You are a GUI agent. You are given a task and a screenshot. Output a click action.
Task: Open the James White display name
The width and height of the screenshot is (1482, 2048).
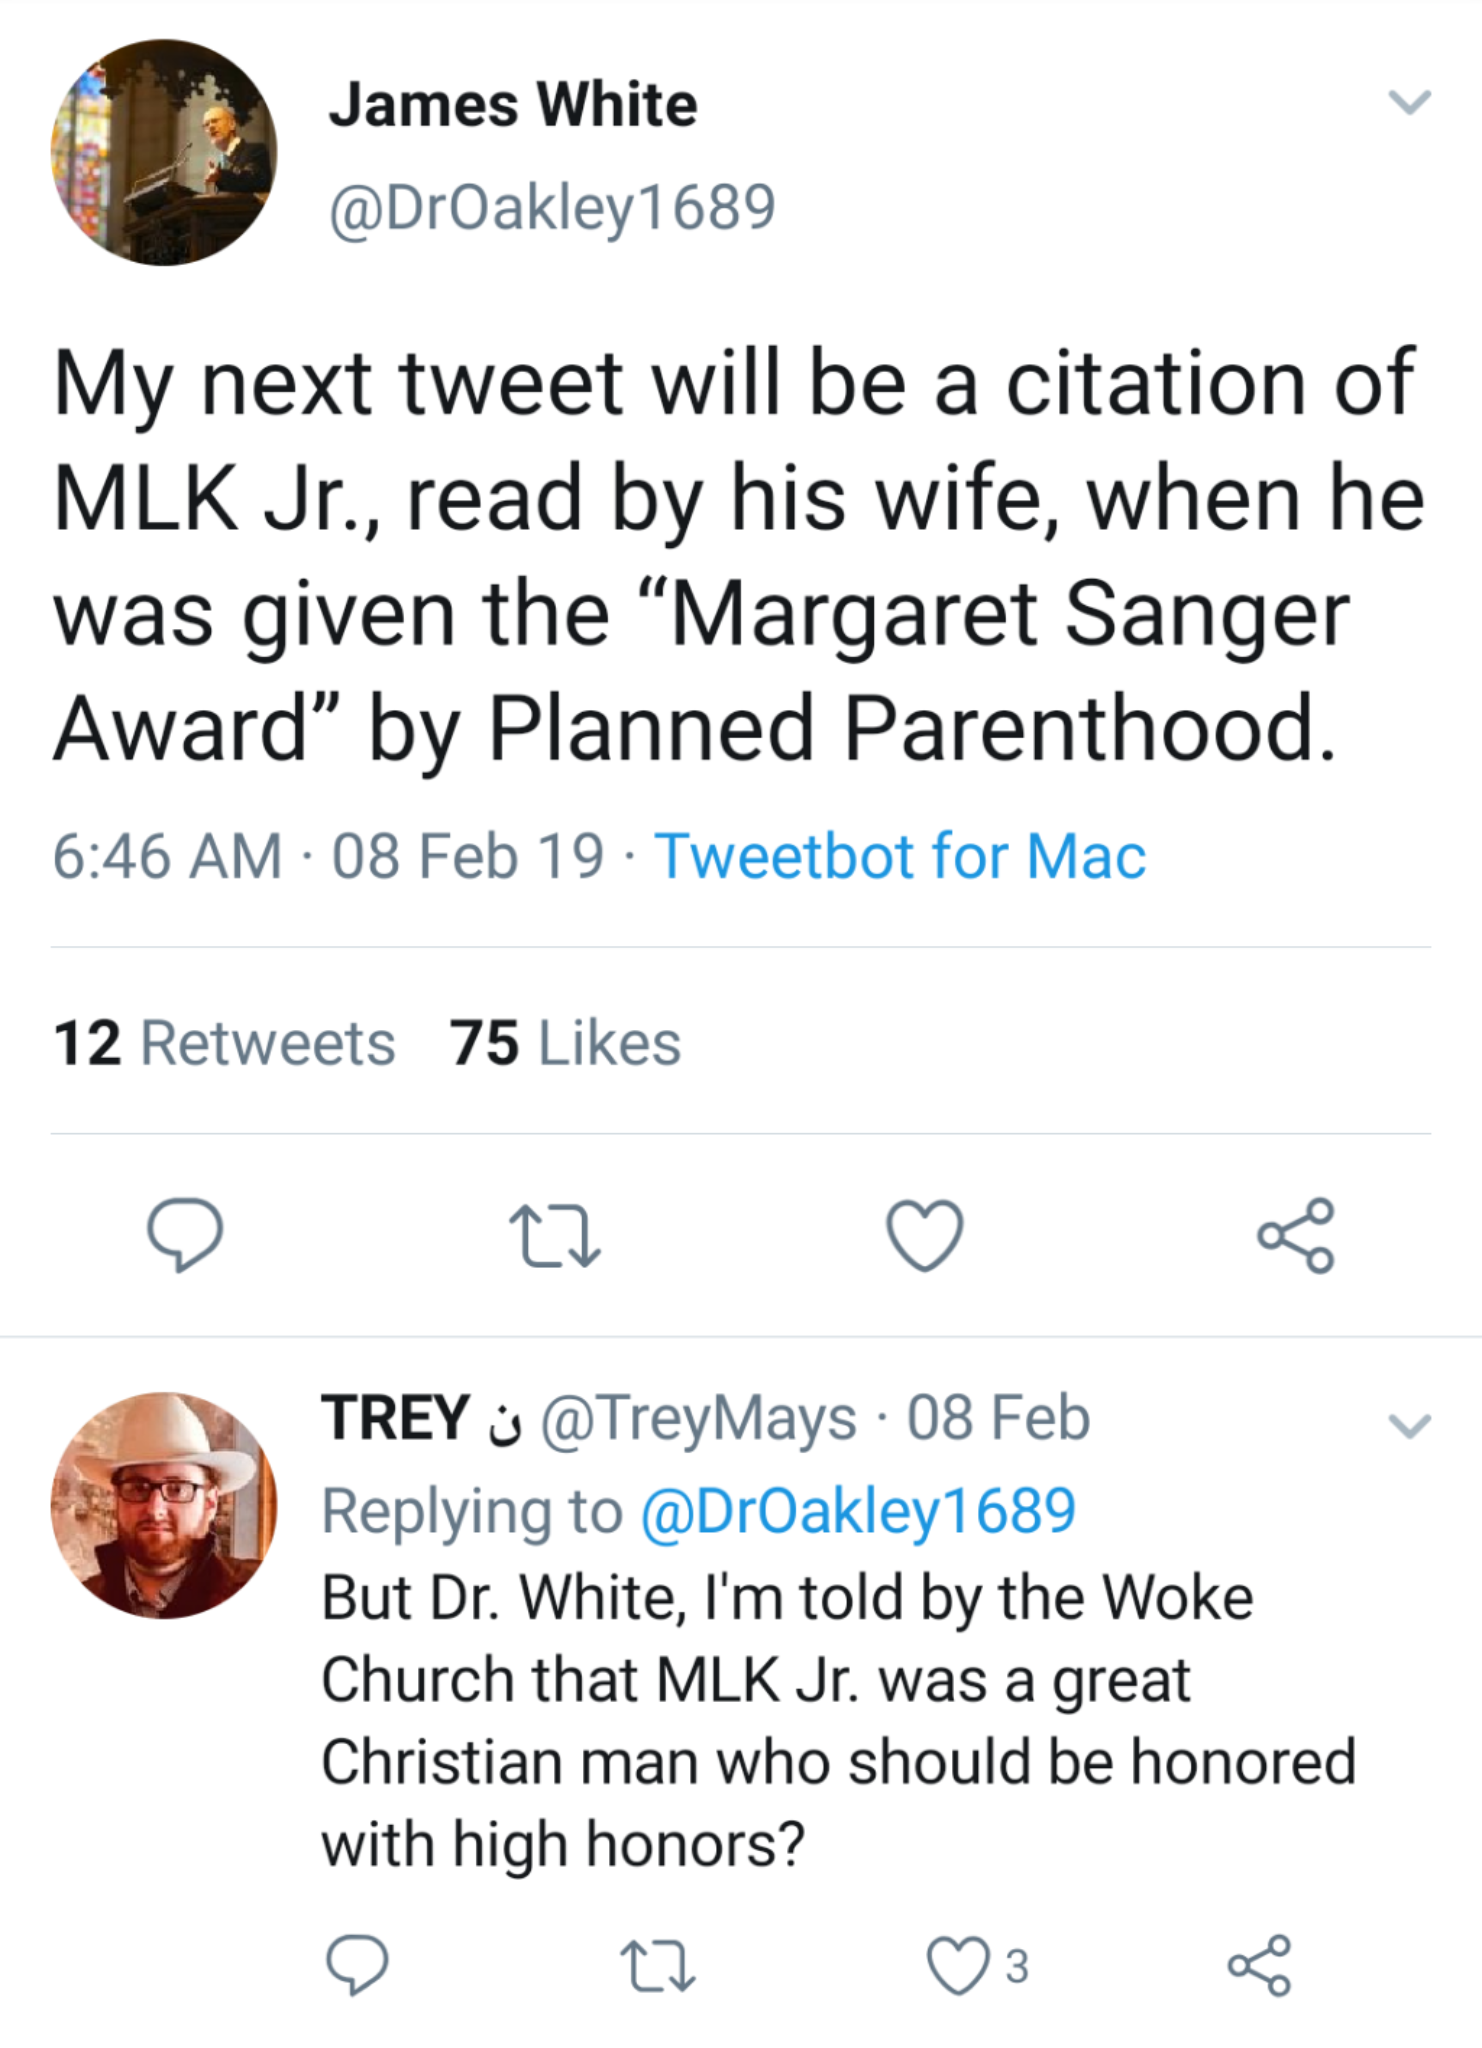pos(513,105)
